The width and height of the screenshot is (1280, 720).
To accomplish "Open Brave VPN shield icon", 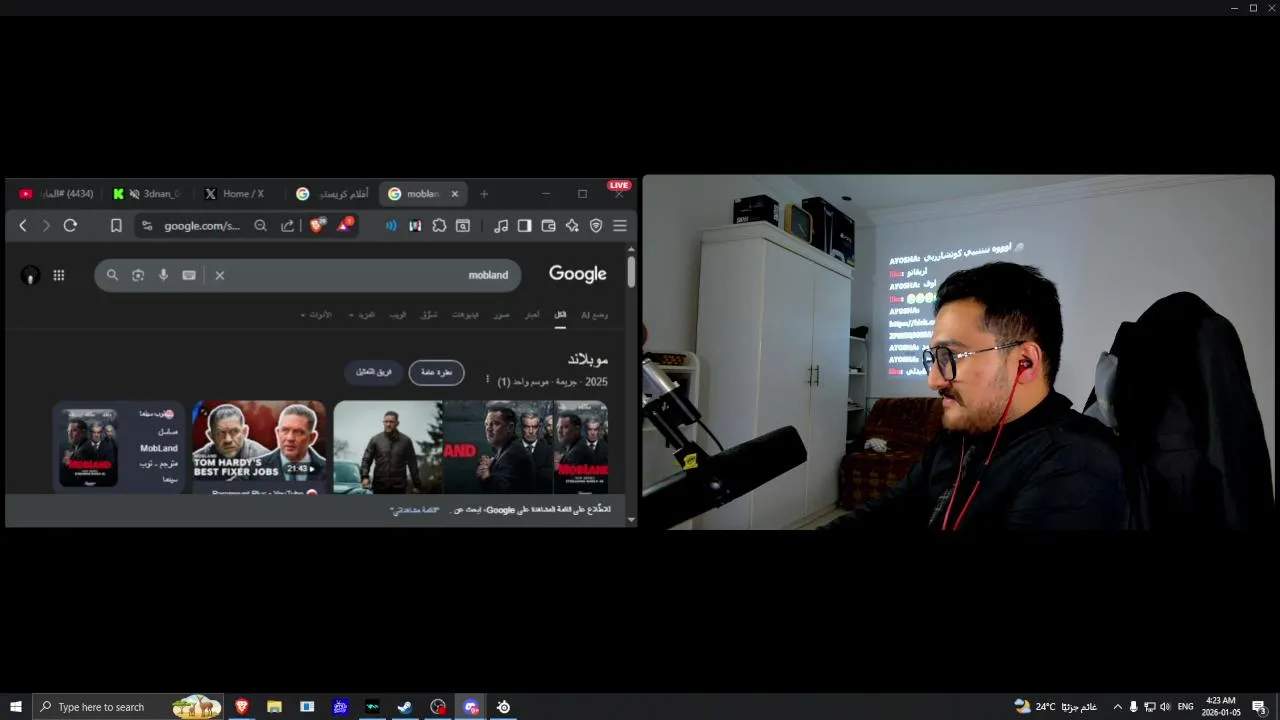I will coord(596,226).
